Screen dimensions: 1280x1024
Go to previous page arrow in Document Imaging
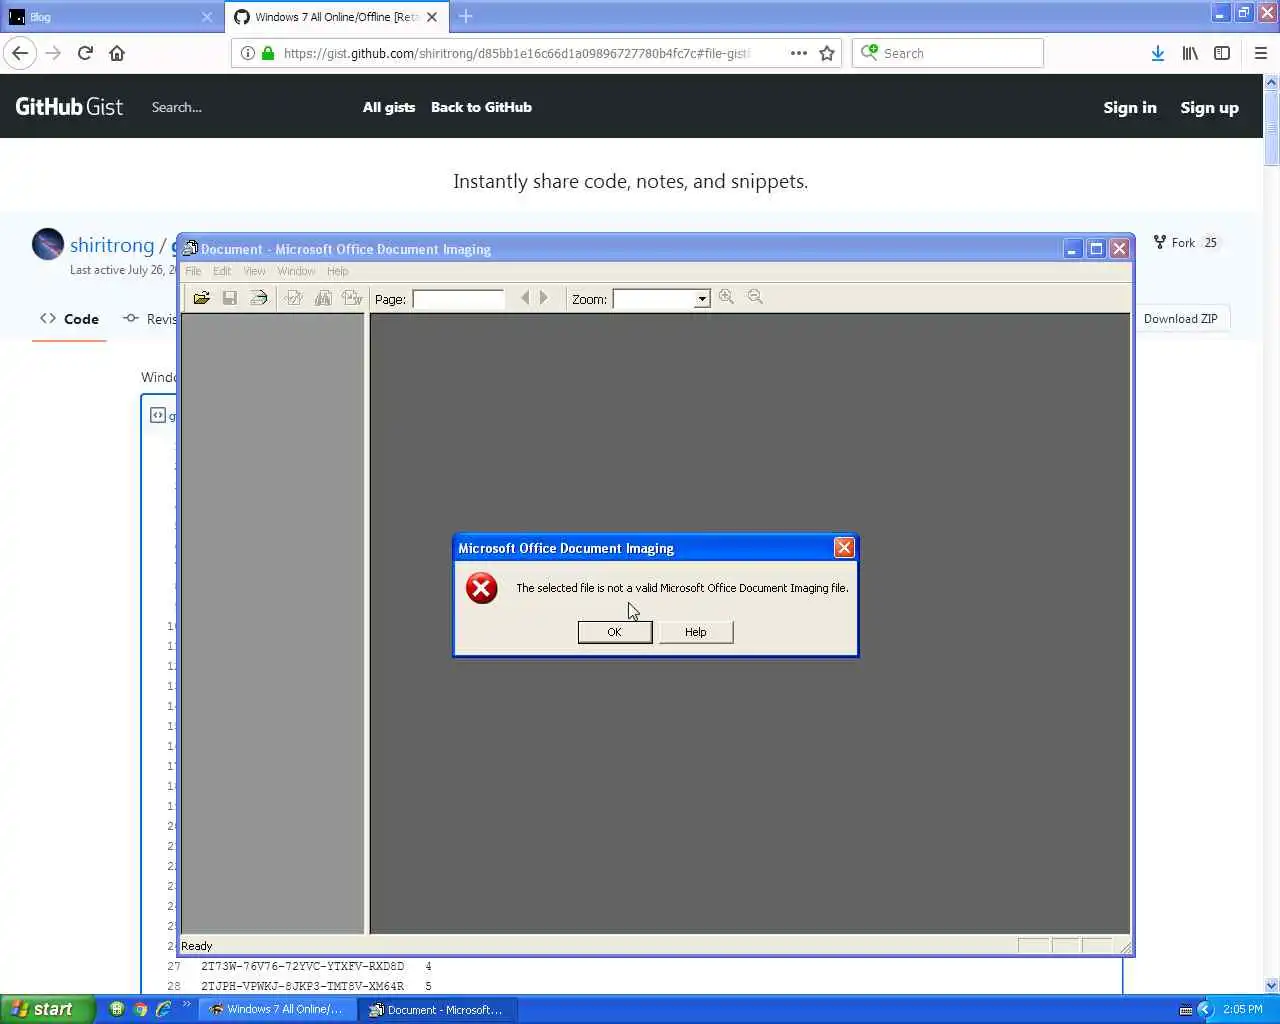tap(525, 298)
